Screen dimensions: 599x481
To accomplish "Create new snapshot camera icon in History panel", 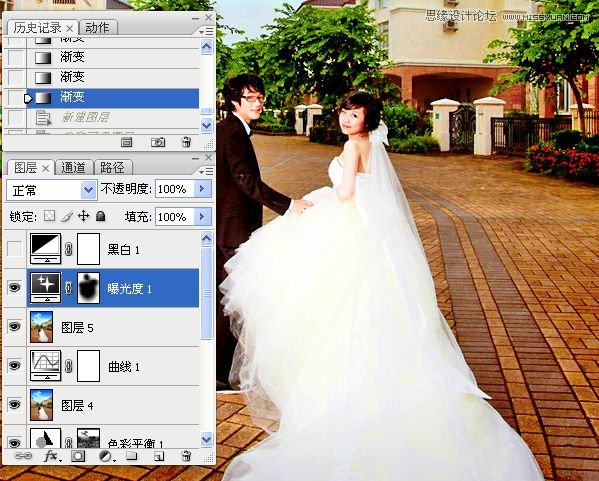I will click(x=158, y=143).
